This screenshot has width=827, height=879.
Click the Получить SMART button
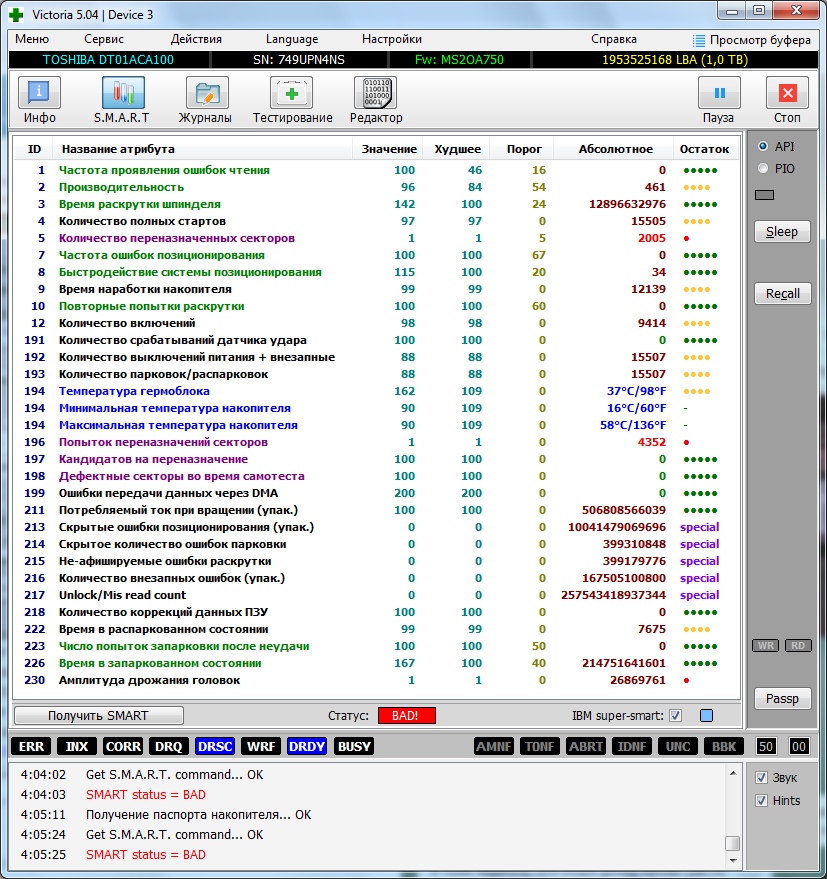(99, 715)
